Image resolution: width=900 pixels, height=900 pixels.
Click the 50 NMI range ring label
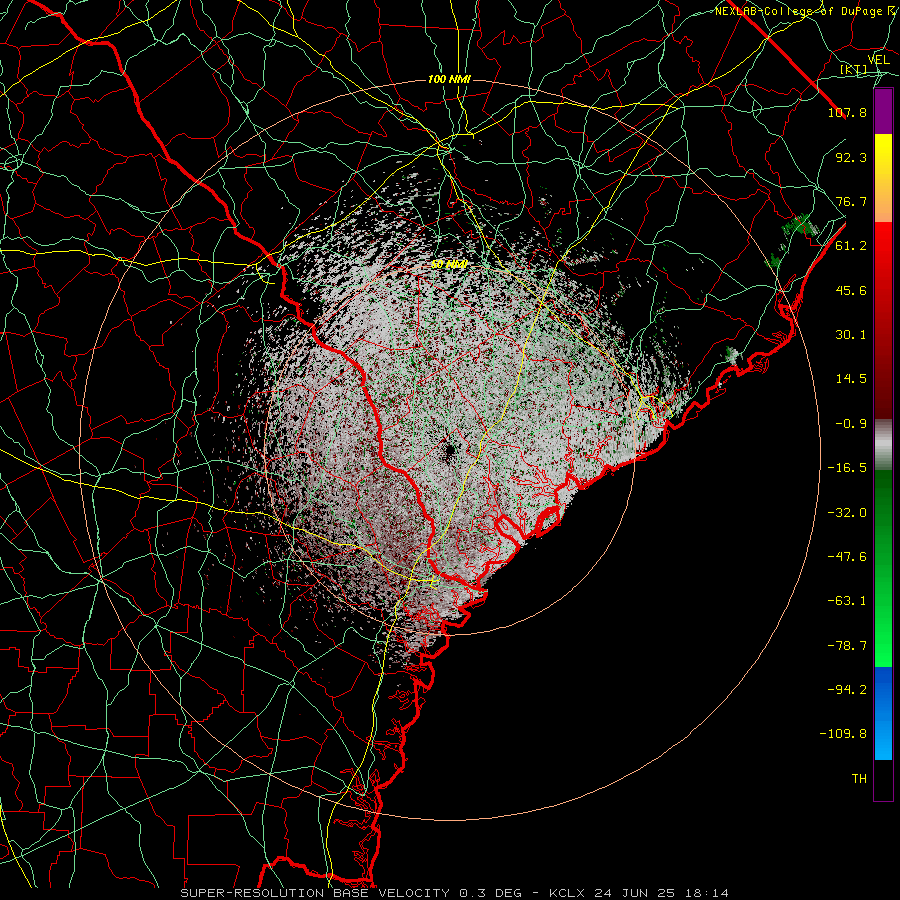(x=449, y=264)
